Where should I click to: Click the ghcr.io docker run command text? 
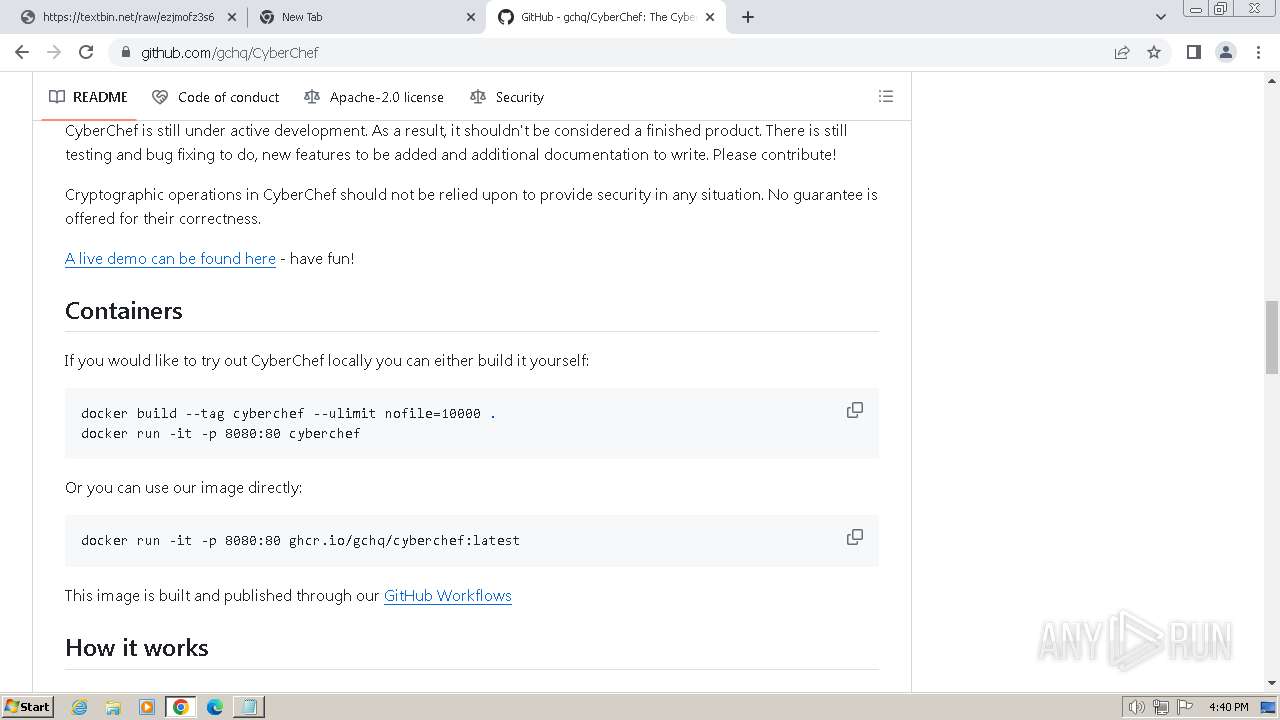pos(300,540)
